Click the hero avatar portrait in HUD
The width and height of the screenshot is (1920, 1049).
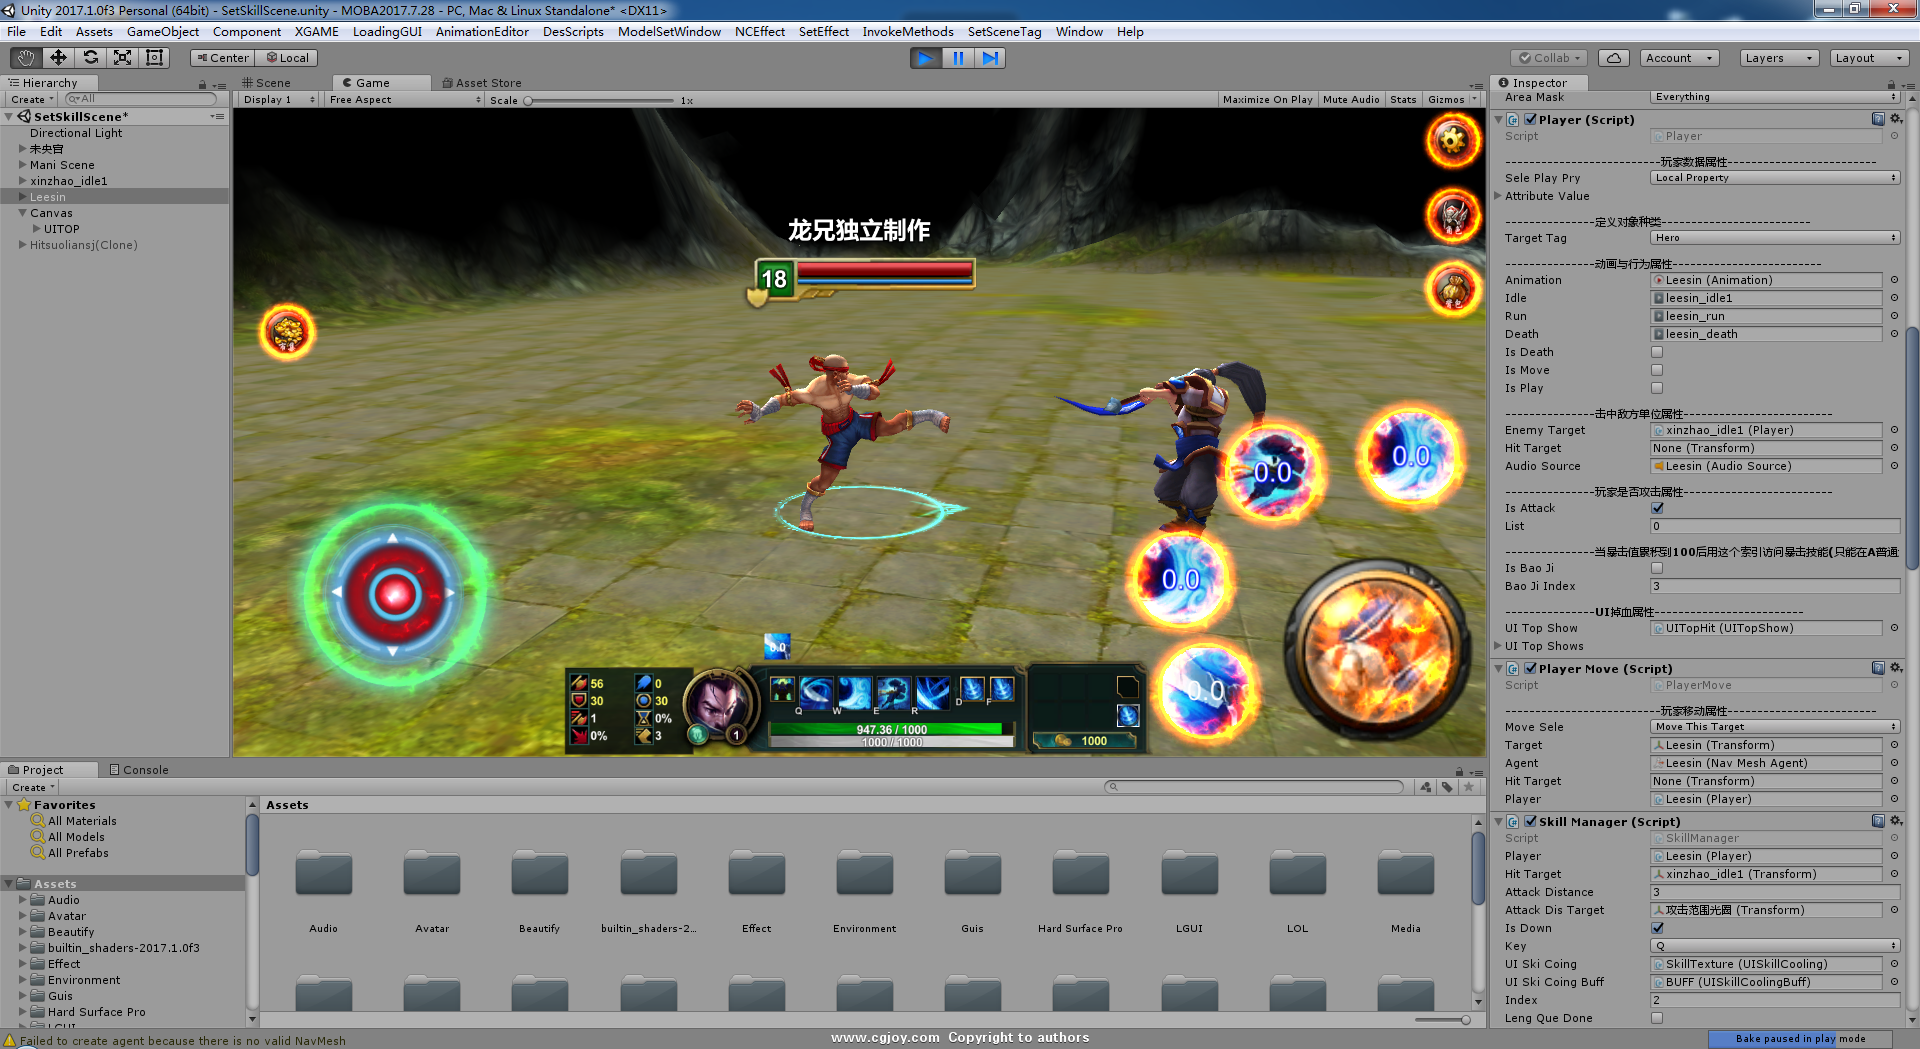click(x=717, y=702)
